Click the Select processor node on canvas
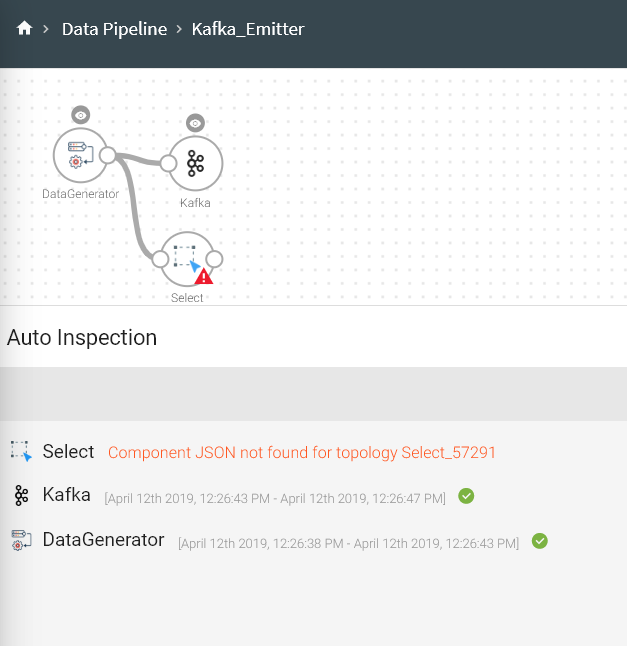Image resolution: width=627 pixels, height=646 pixels. pyautogui.click(x=185, y=257)
